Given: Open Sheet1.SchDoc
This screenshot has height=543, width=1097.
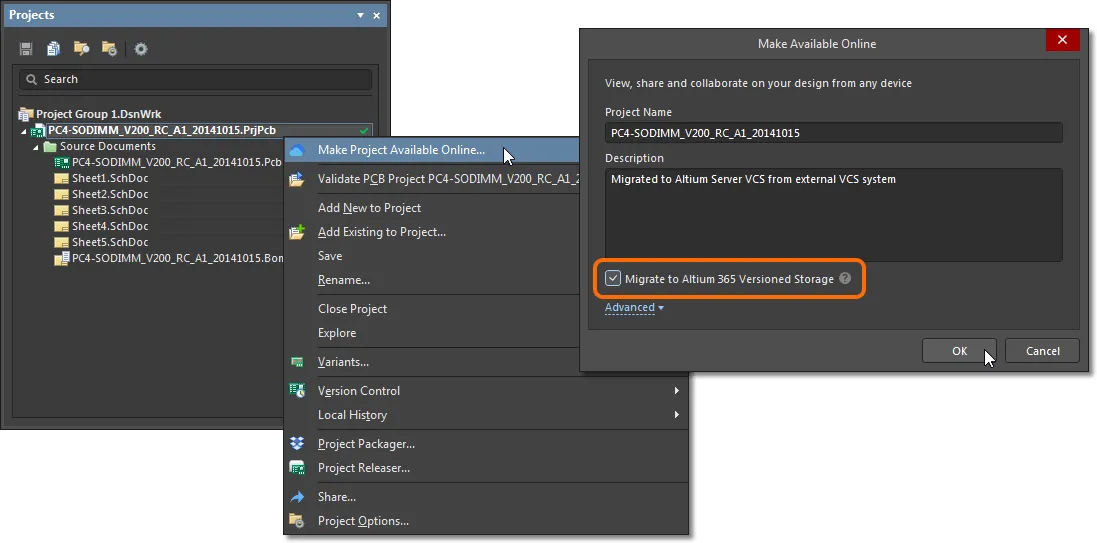Looking at the screenshot, I should point(110,178).
